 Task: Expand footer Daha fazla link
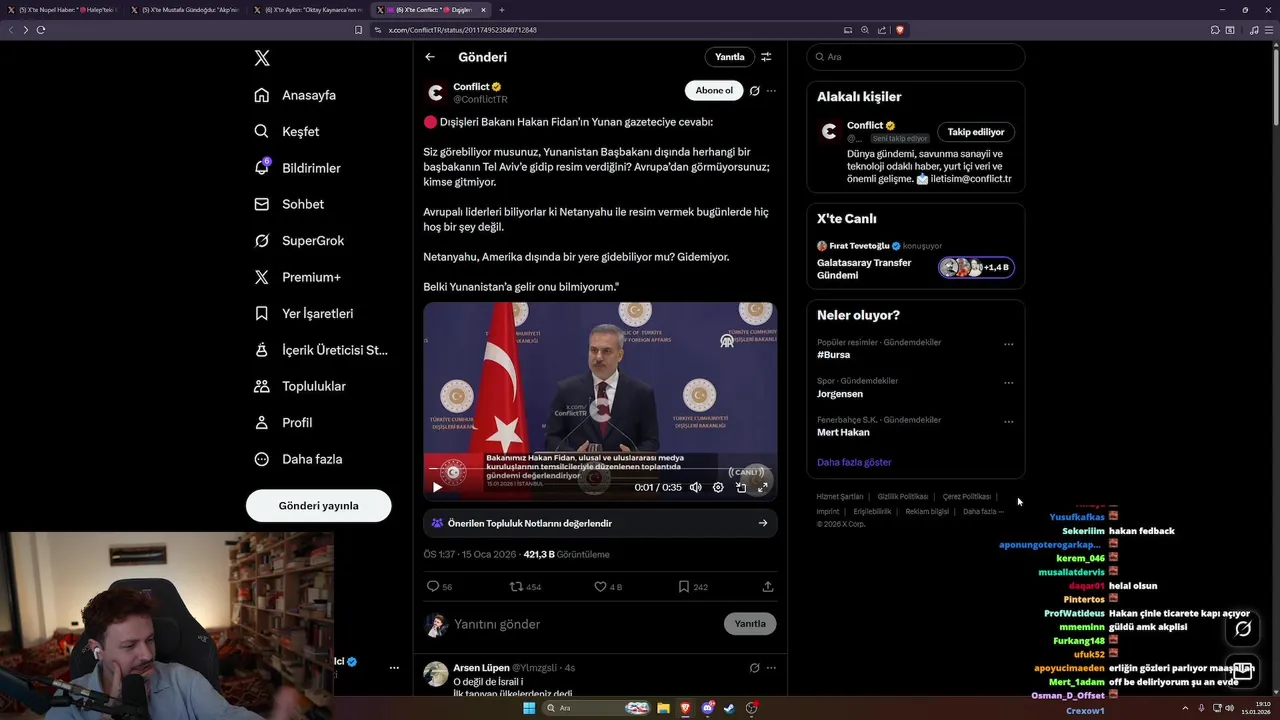(983, 512)
